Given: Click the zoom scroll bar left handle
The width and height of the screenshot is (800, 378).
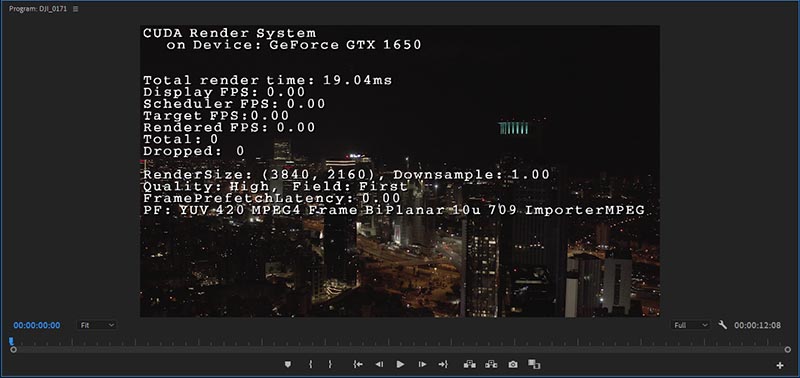Looking at the screenshot, I should coord(13,350).
